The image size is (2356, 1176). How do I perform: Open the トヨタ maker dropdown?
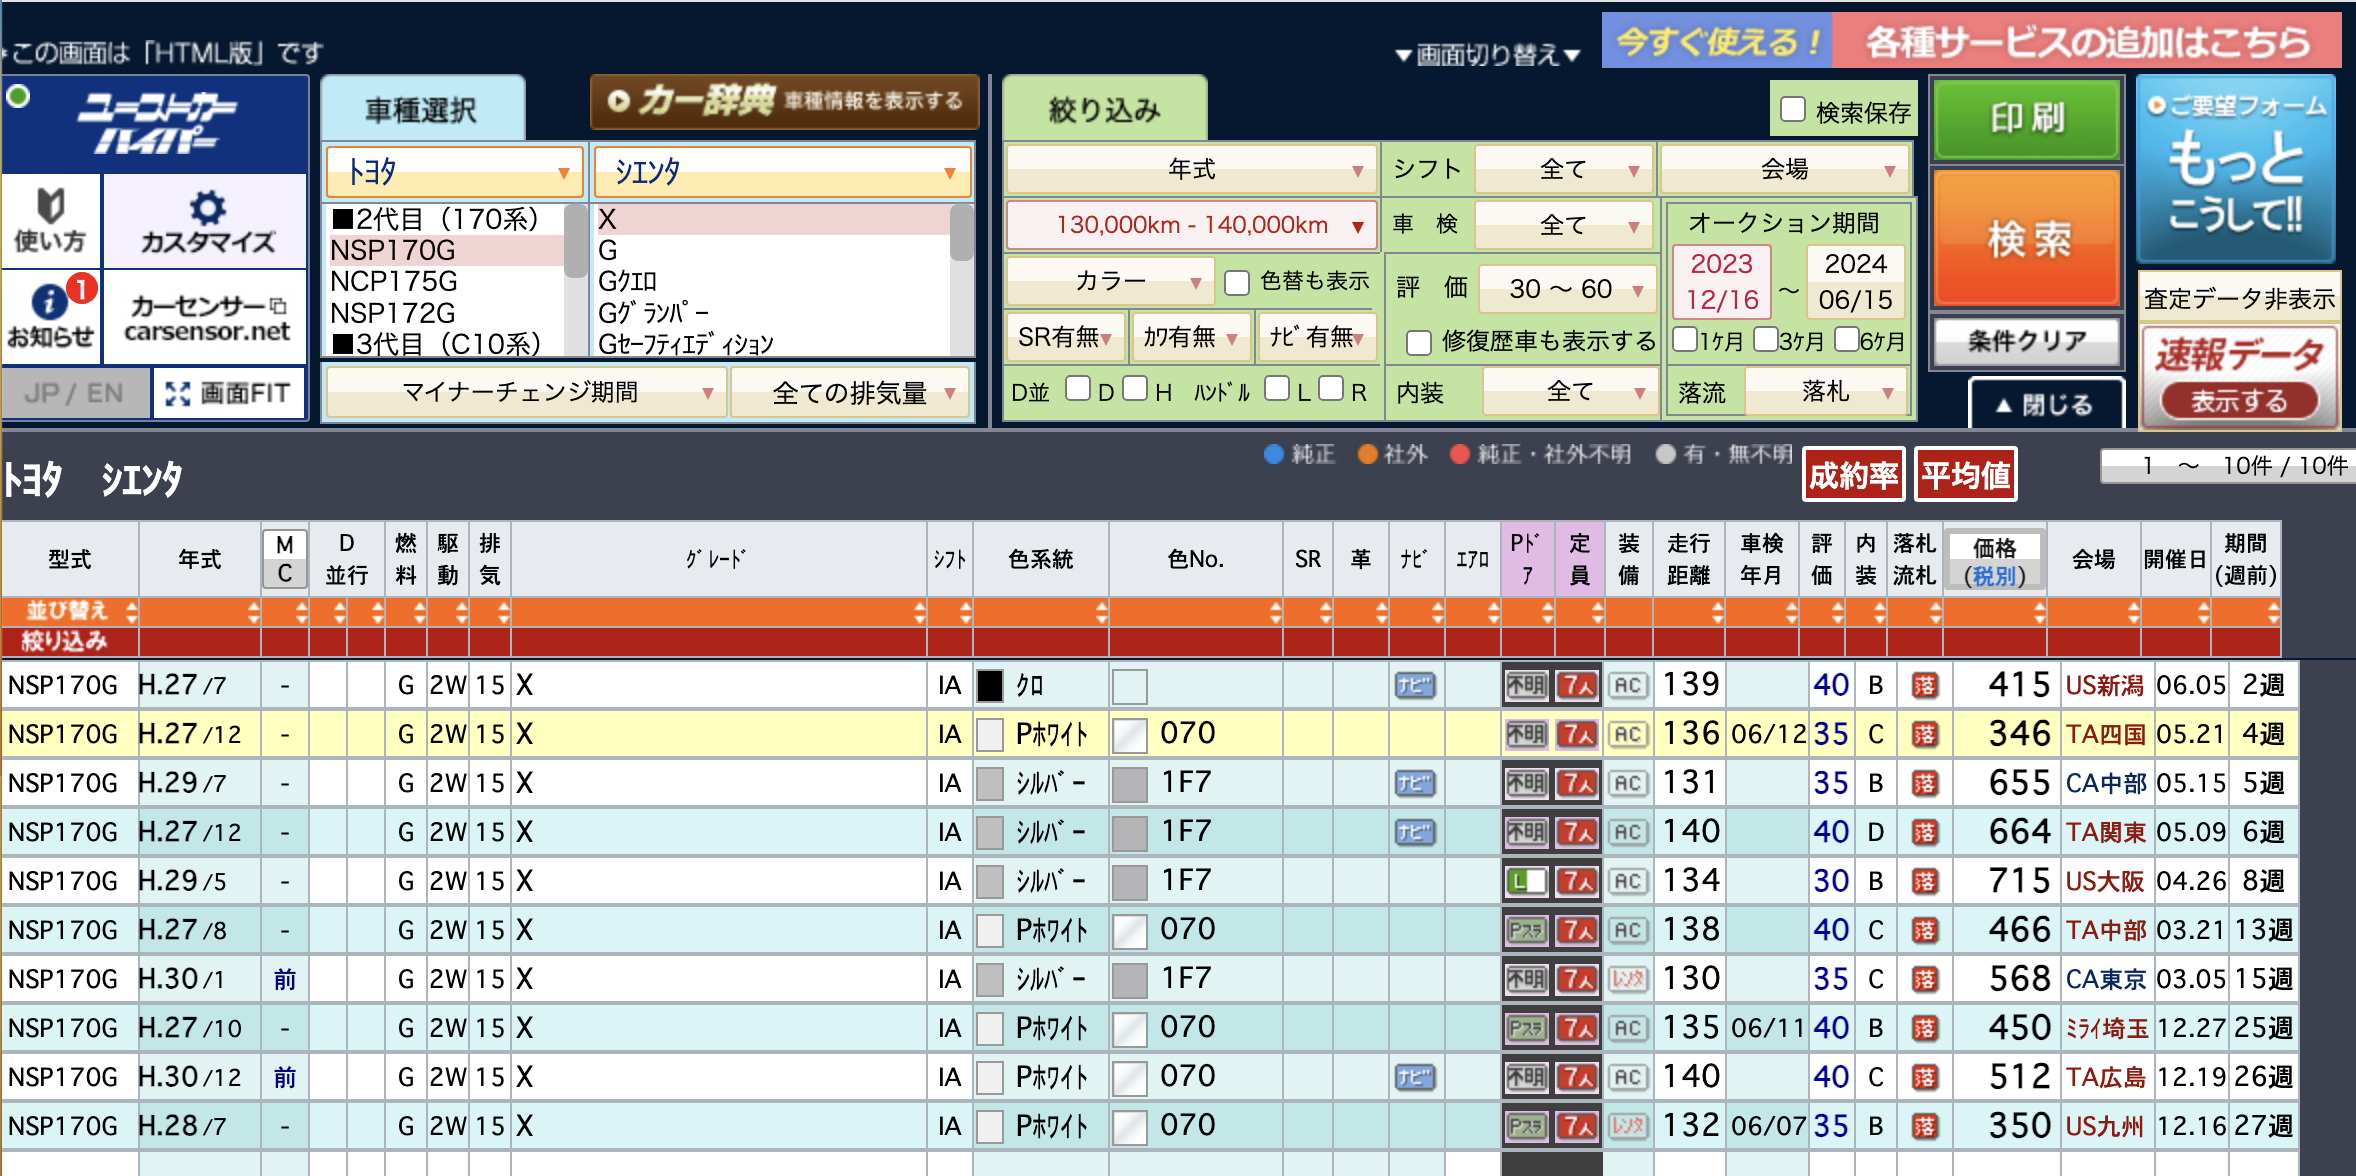(455, 172)
